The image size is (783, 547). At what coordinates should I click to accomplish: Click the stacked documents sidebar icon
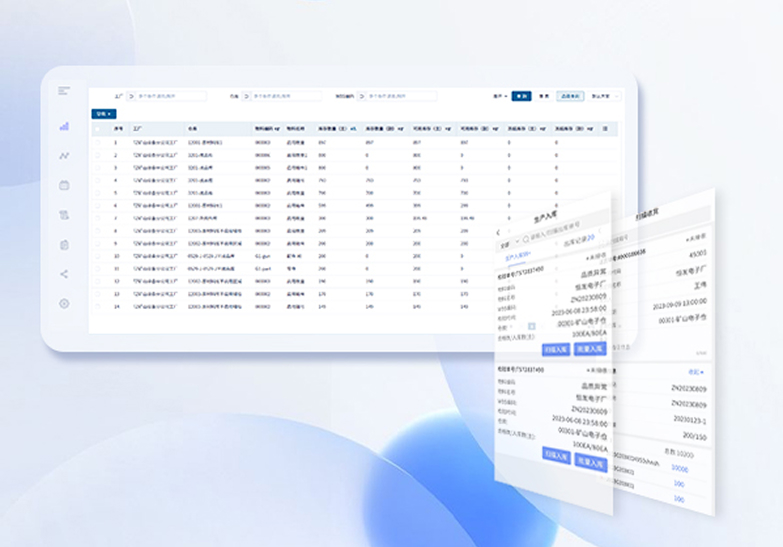pos(64,214)
